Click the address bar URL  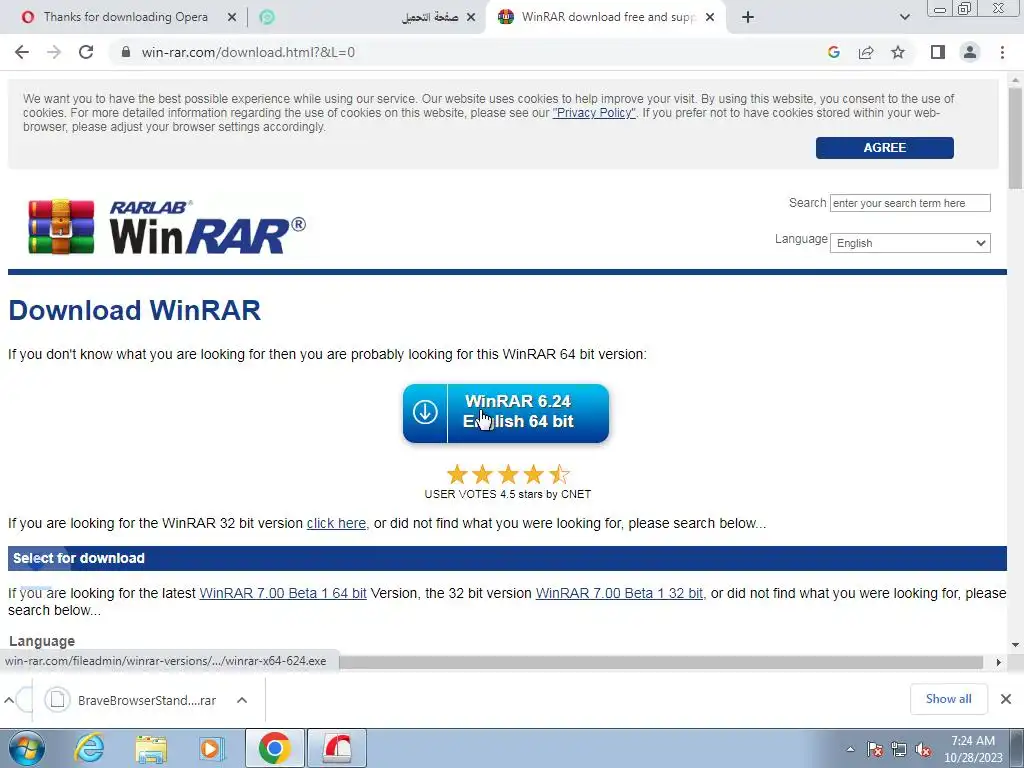point(248,52)
